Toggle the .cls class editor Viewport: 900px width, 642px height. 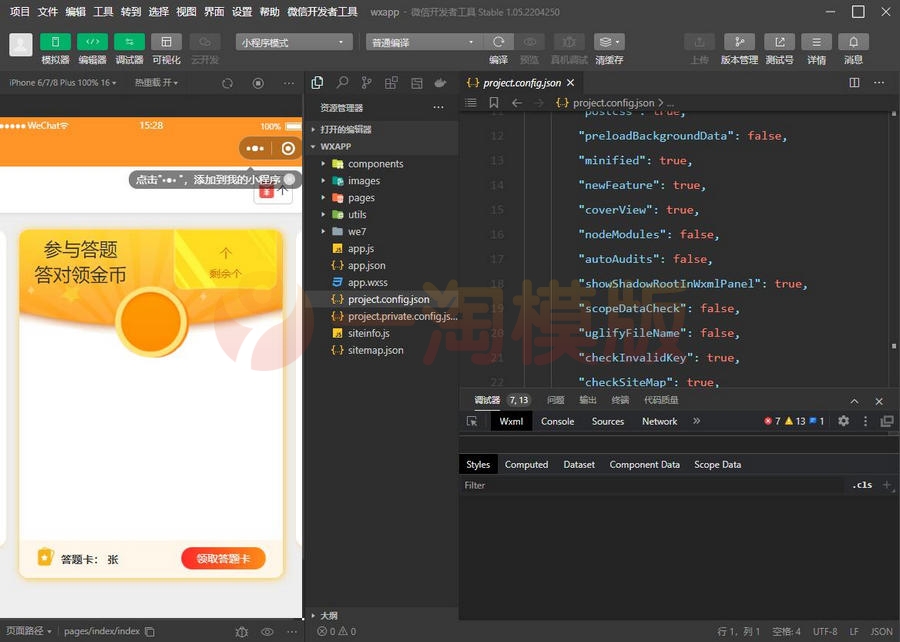pyautogui.click(x=862, y=485)
